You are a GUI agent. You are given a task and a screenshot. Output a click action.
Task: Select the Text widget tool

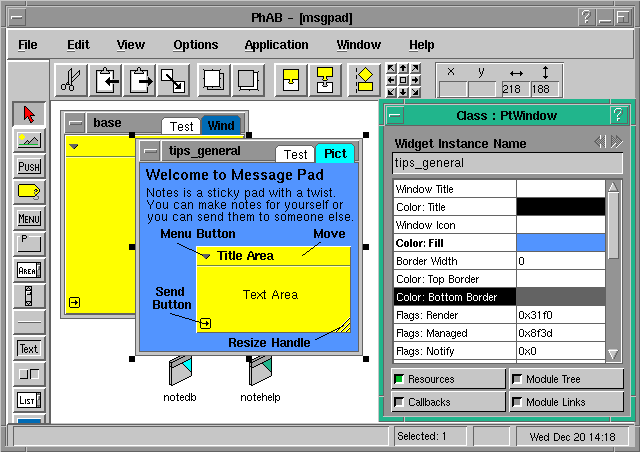click(29, 348)
